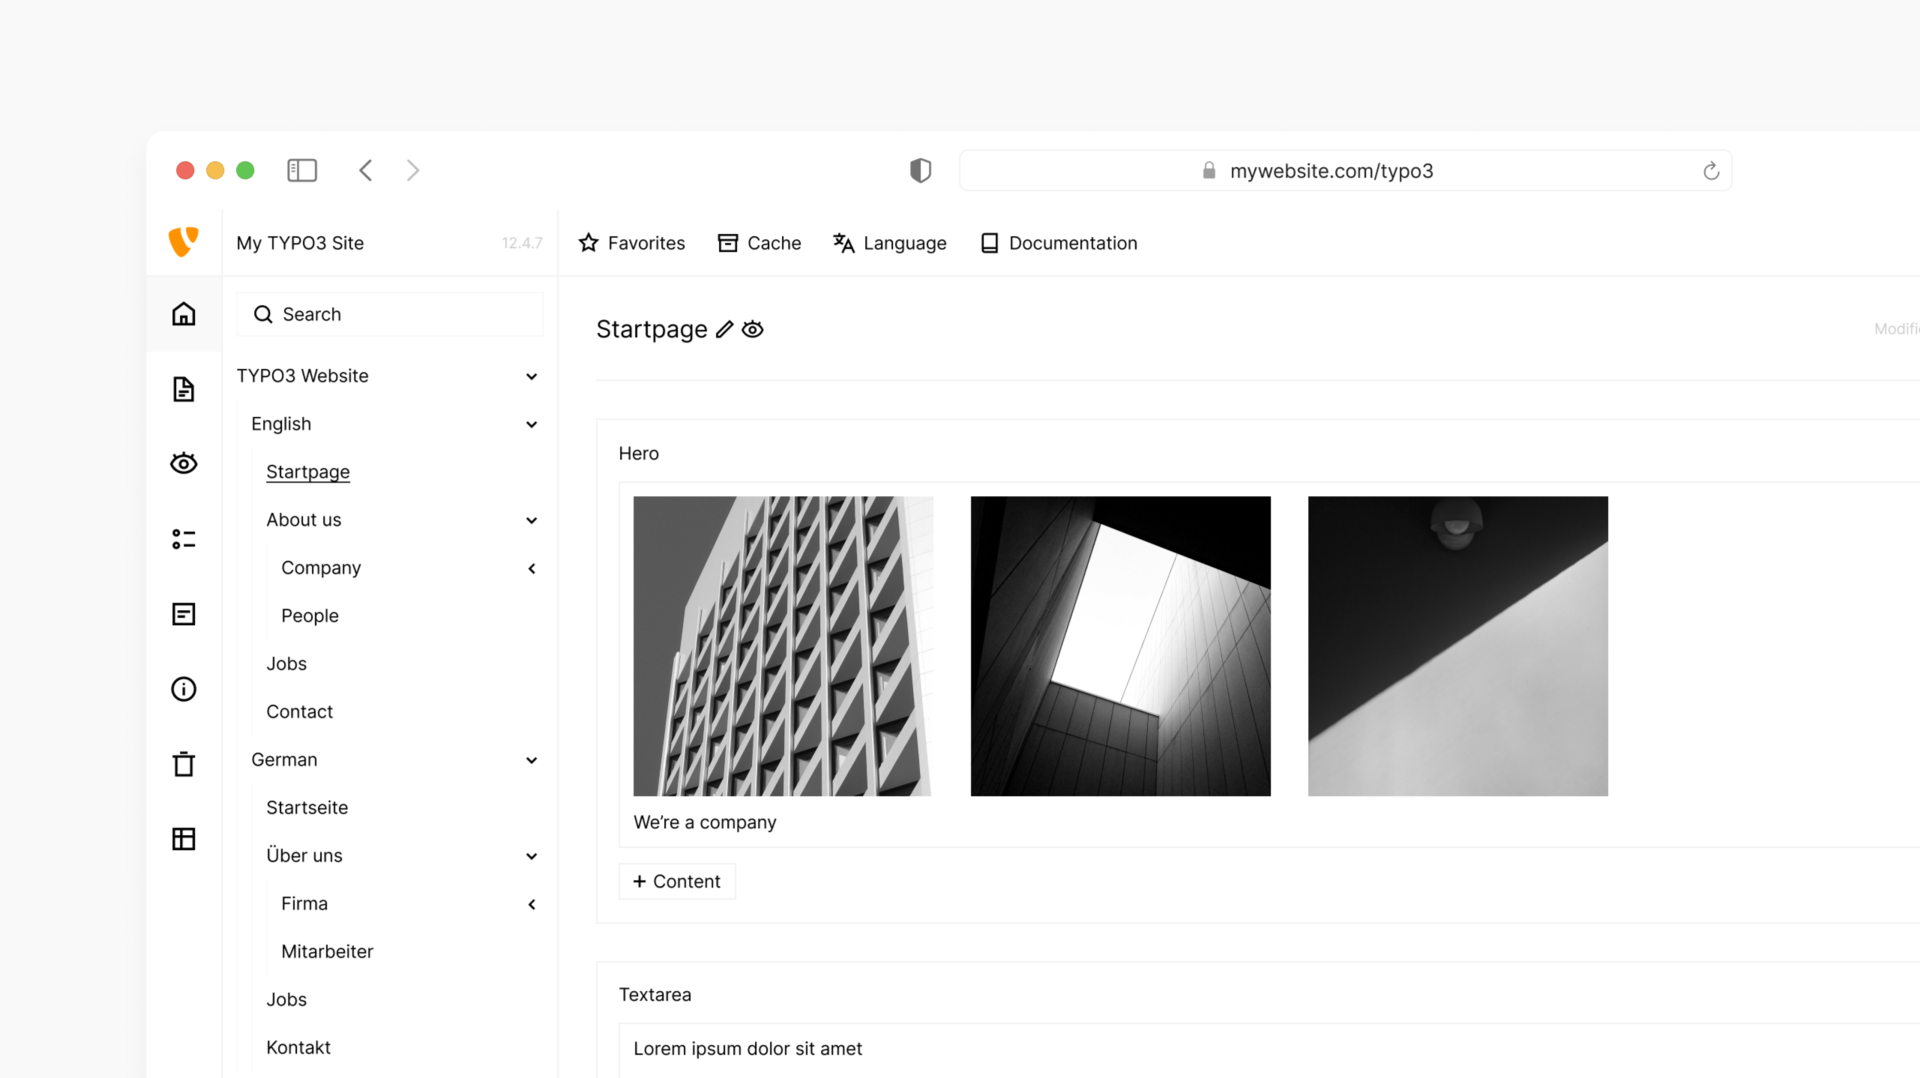Select Über uns page in tree
This screenshot has width=1920, height=1078.
coord(304,856)
